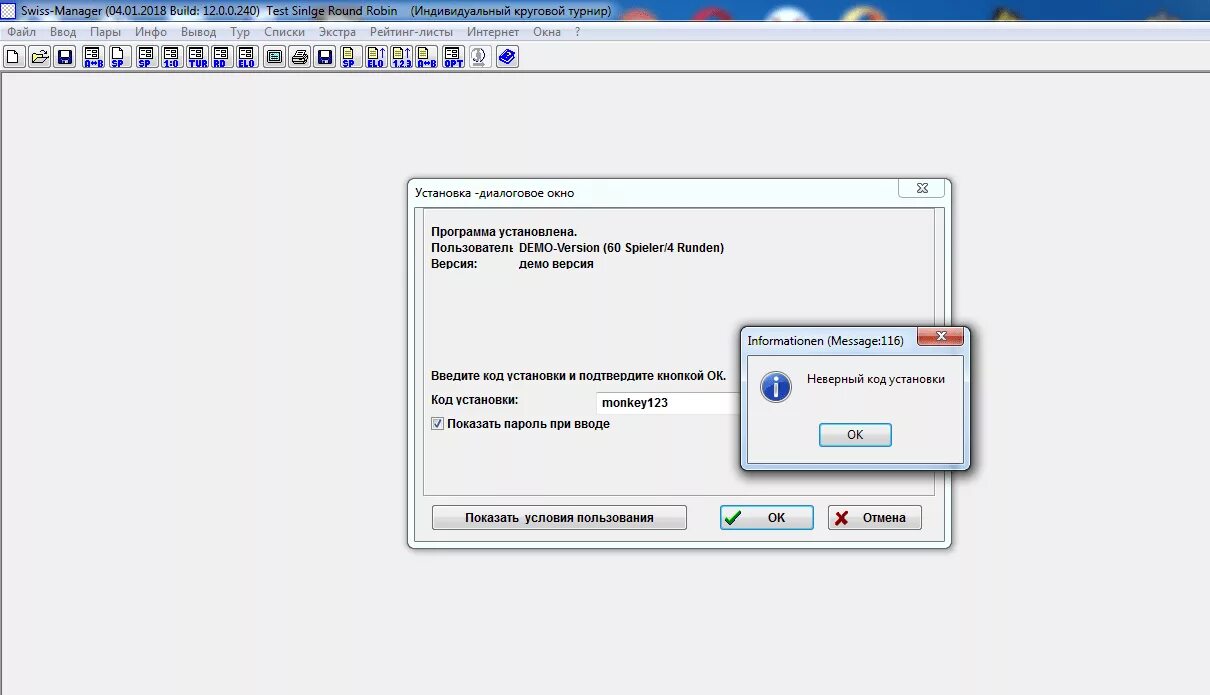Open the Рейтинг-листы menu

pyautogui.click(x=412, y=32)
